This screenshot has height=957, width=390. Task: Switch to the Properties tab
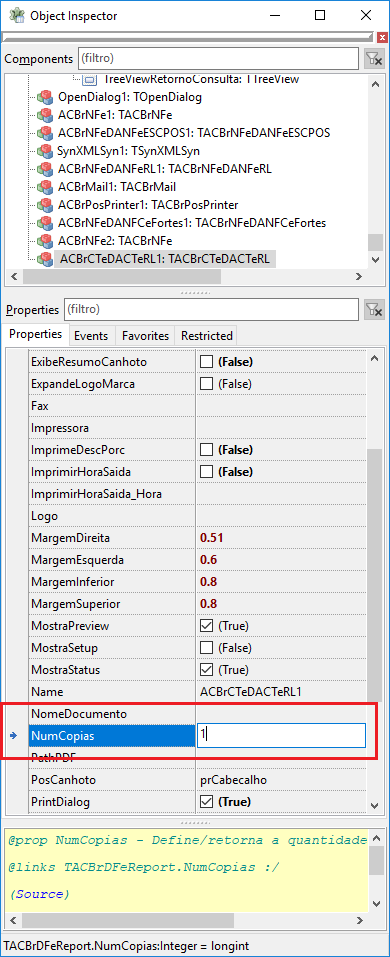[35, 334]
